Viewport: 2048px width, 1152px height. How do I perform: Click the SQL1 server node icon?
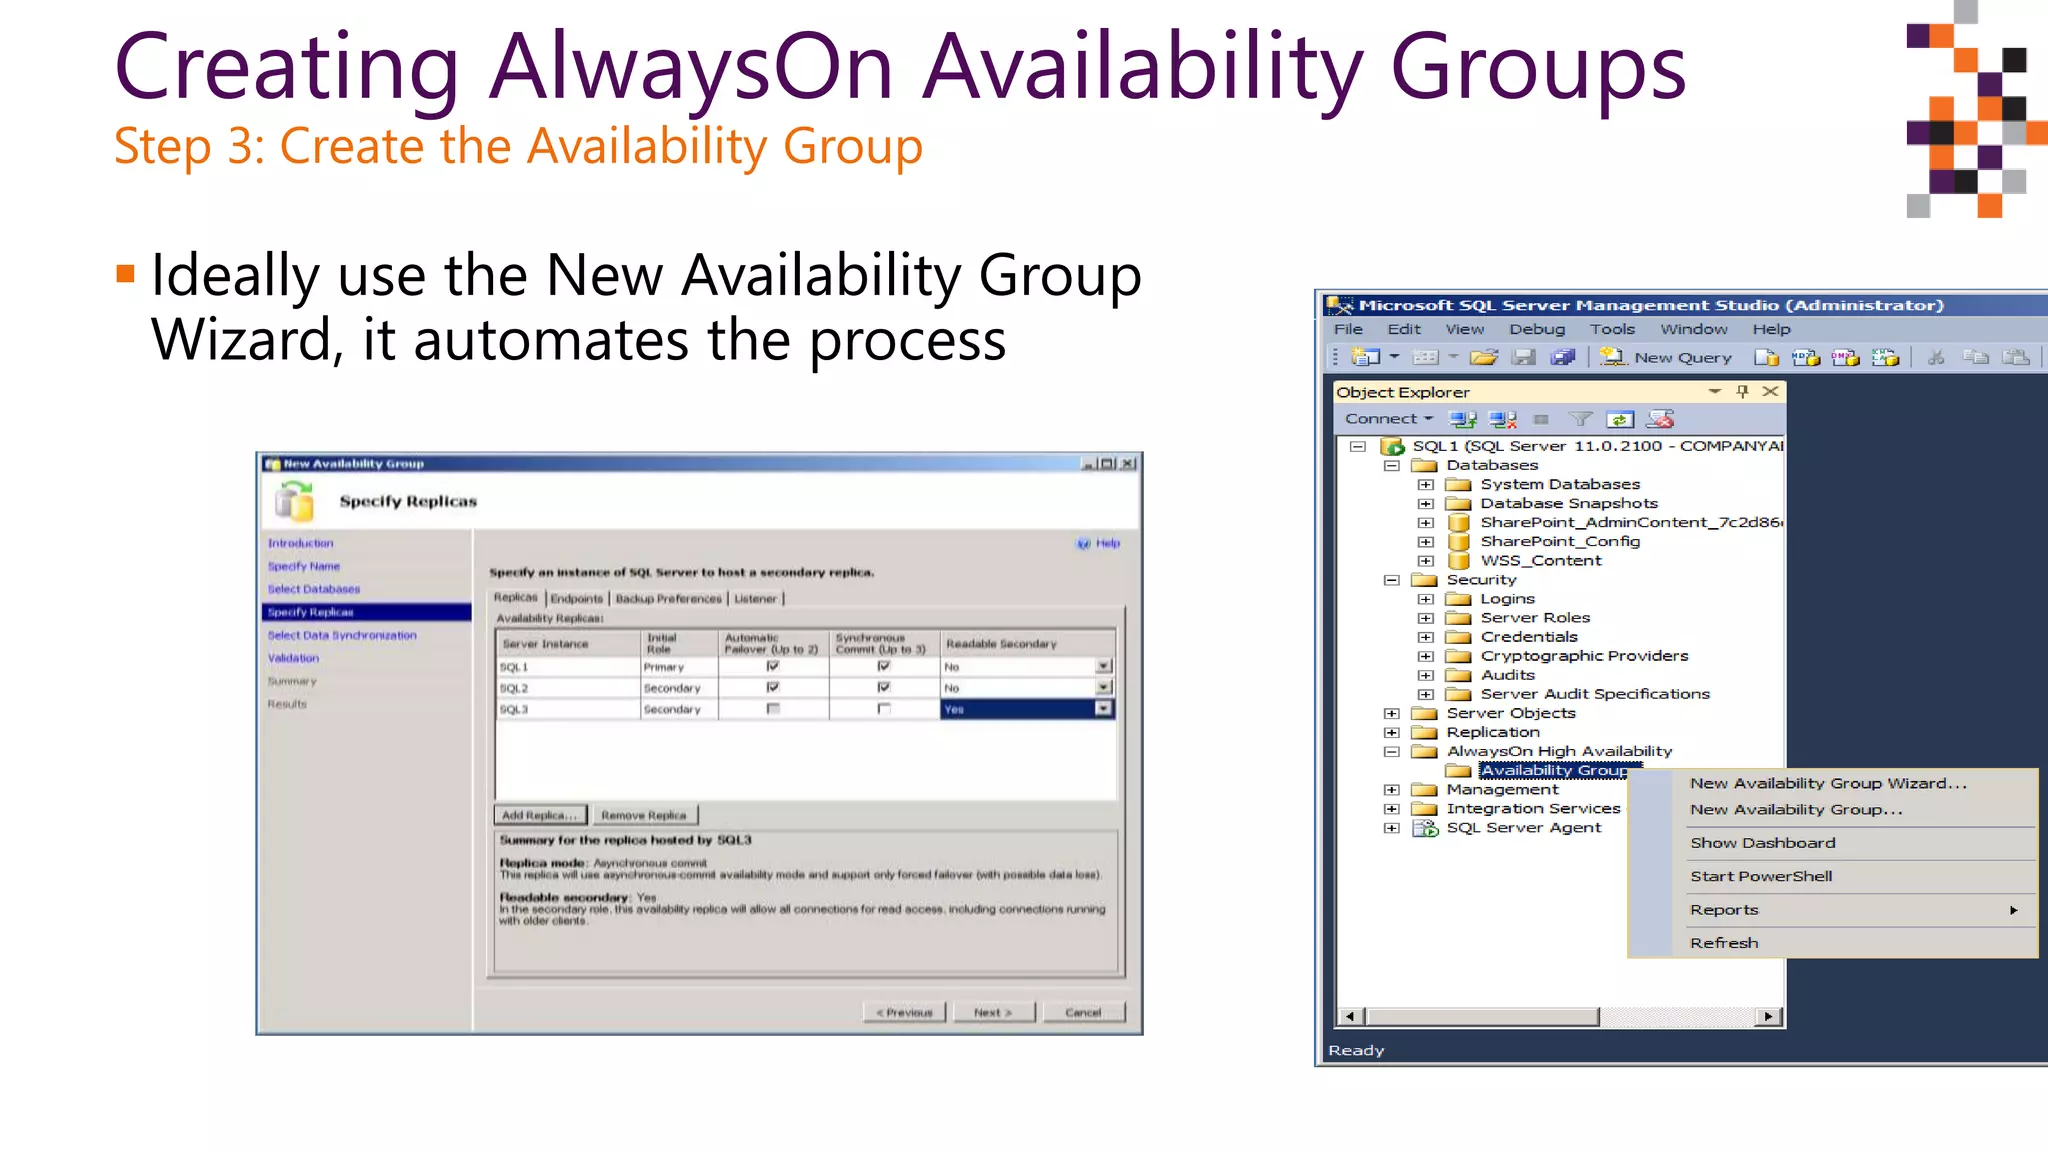click(1393, 446)
